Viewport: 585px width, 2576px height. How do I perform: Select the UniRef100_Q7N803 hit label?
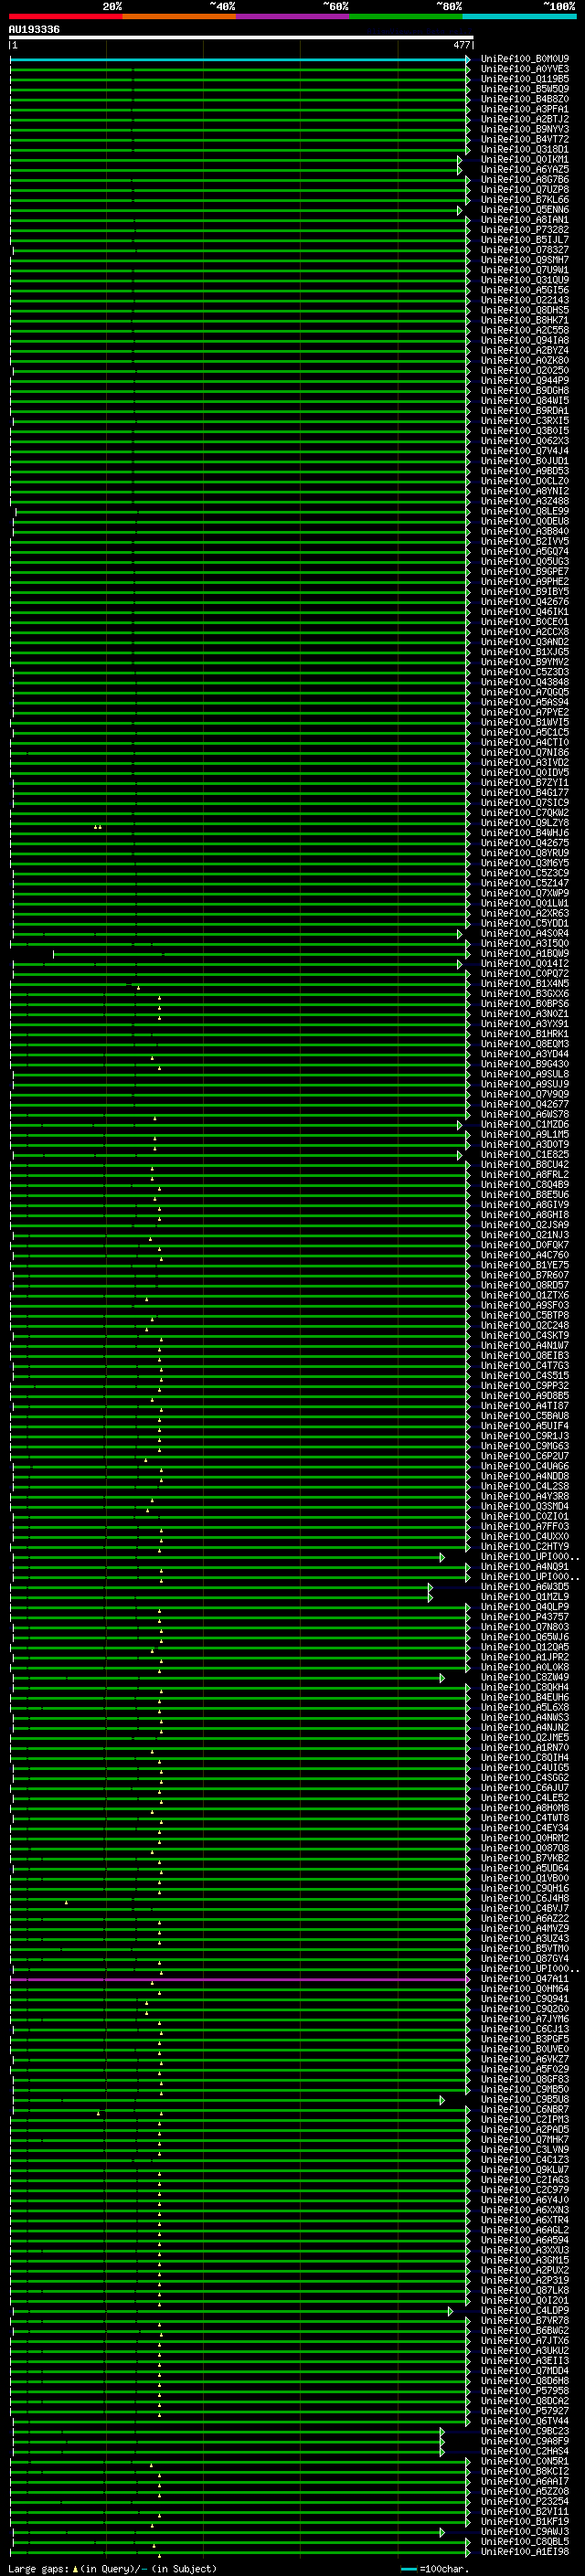pyautogui.click(x=525, y=1627)
